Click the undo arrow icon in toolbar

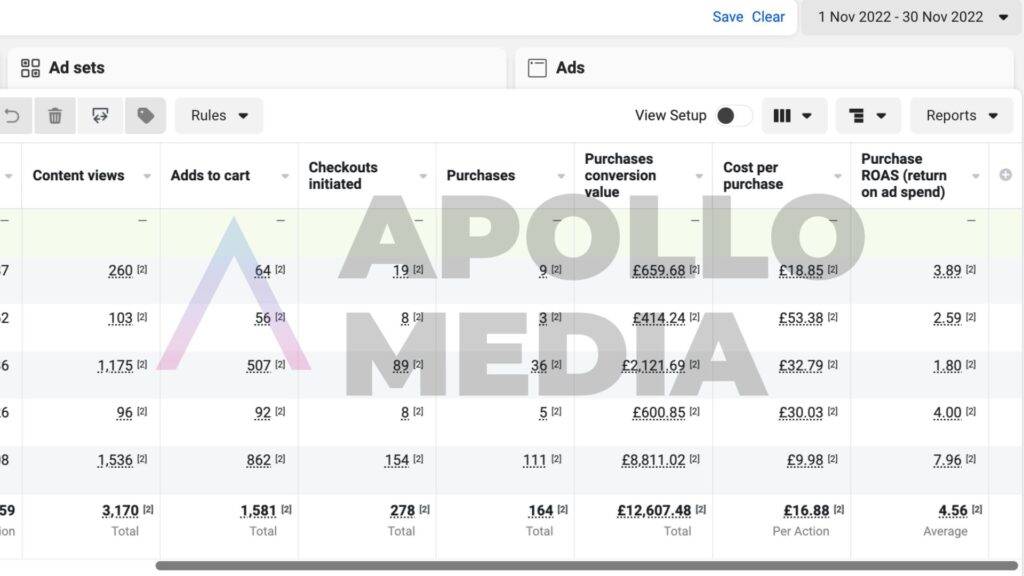(x=12, y=116)
